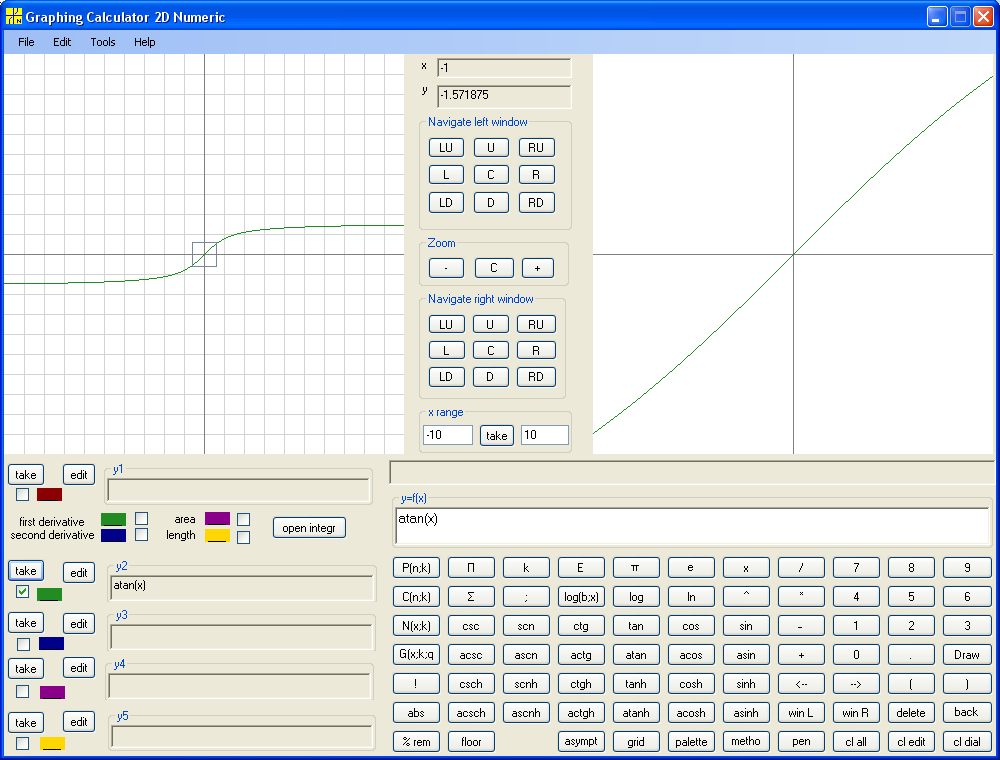Zoom in with the plus button
The height and width of the screenshot is (760, 1000).
point(538,268)
